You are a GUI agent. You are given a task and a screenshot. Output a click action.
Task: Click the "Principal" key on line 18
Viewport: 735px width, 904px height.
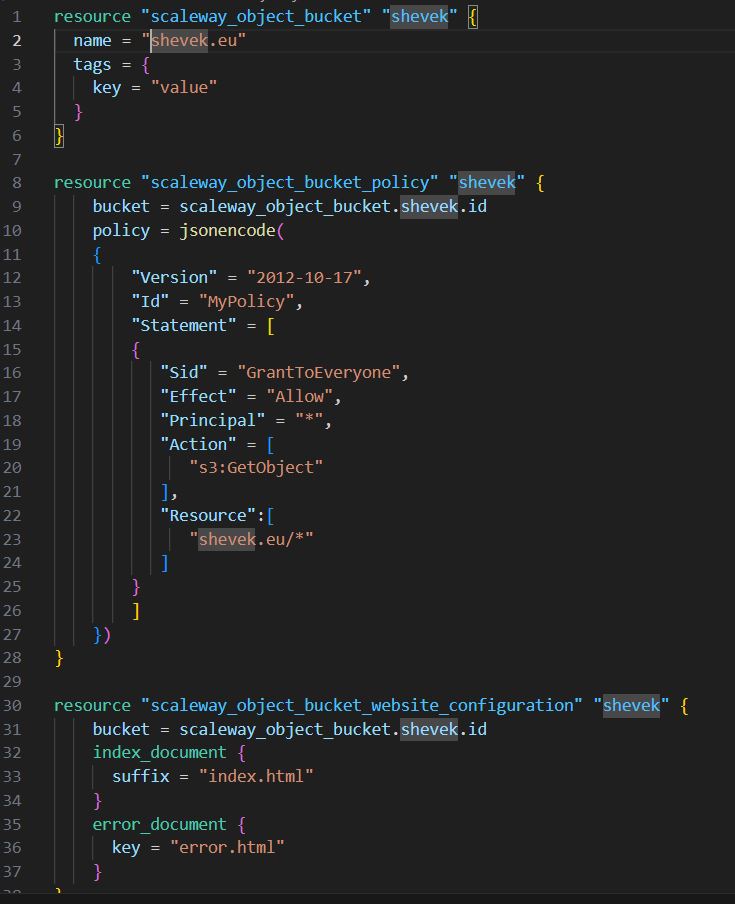213,420
